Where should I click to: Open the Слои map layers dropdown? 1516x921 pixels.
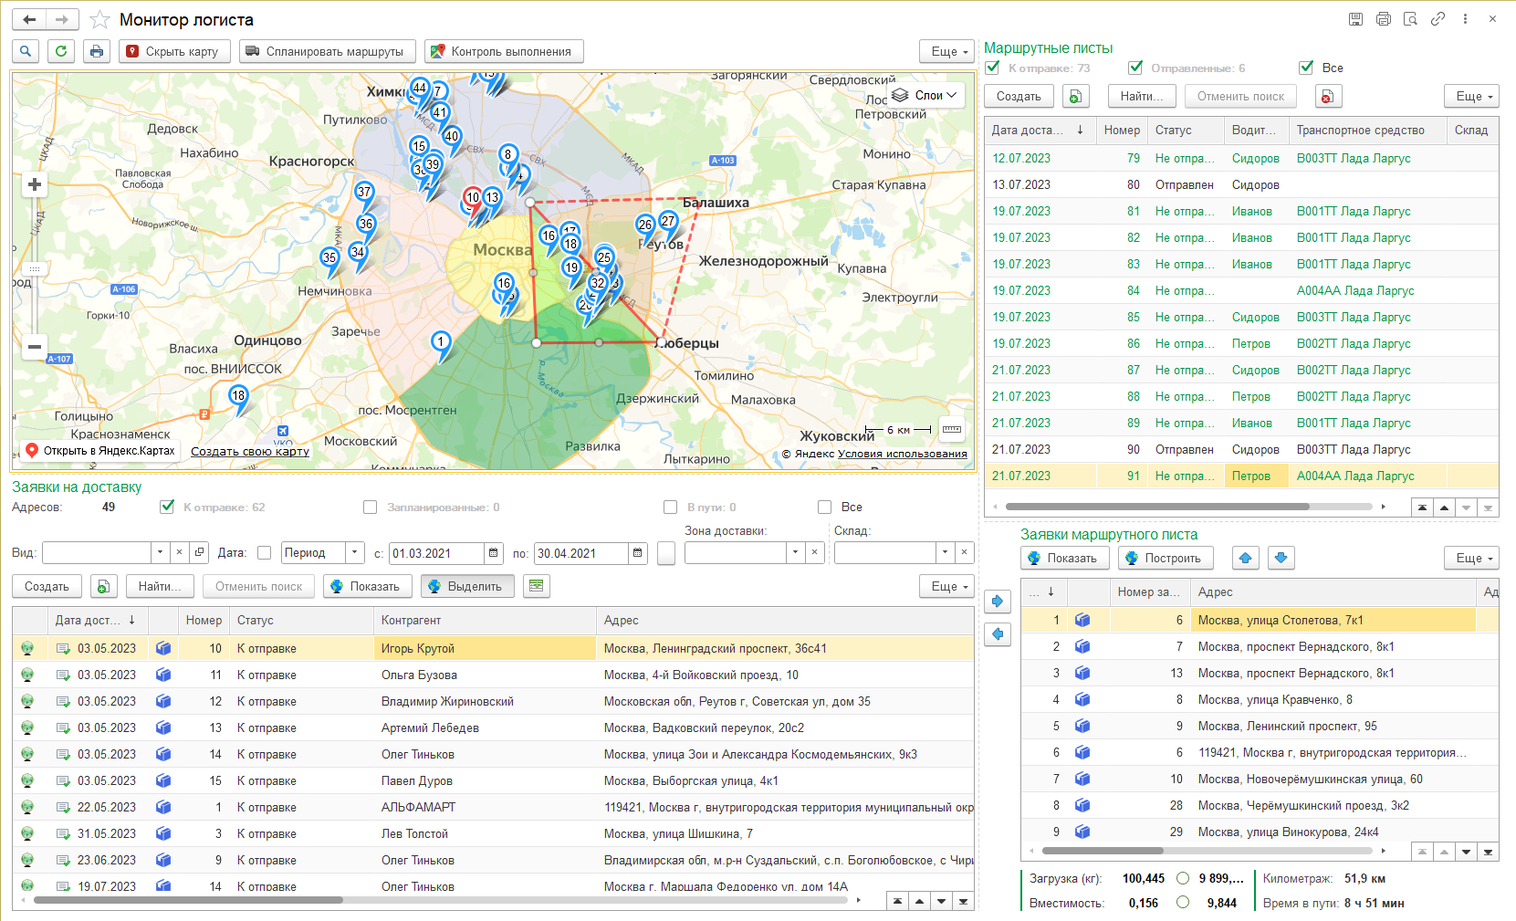point(926,95)
